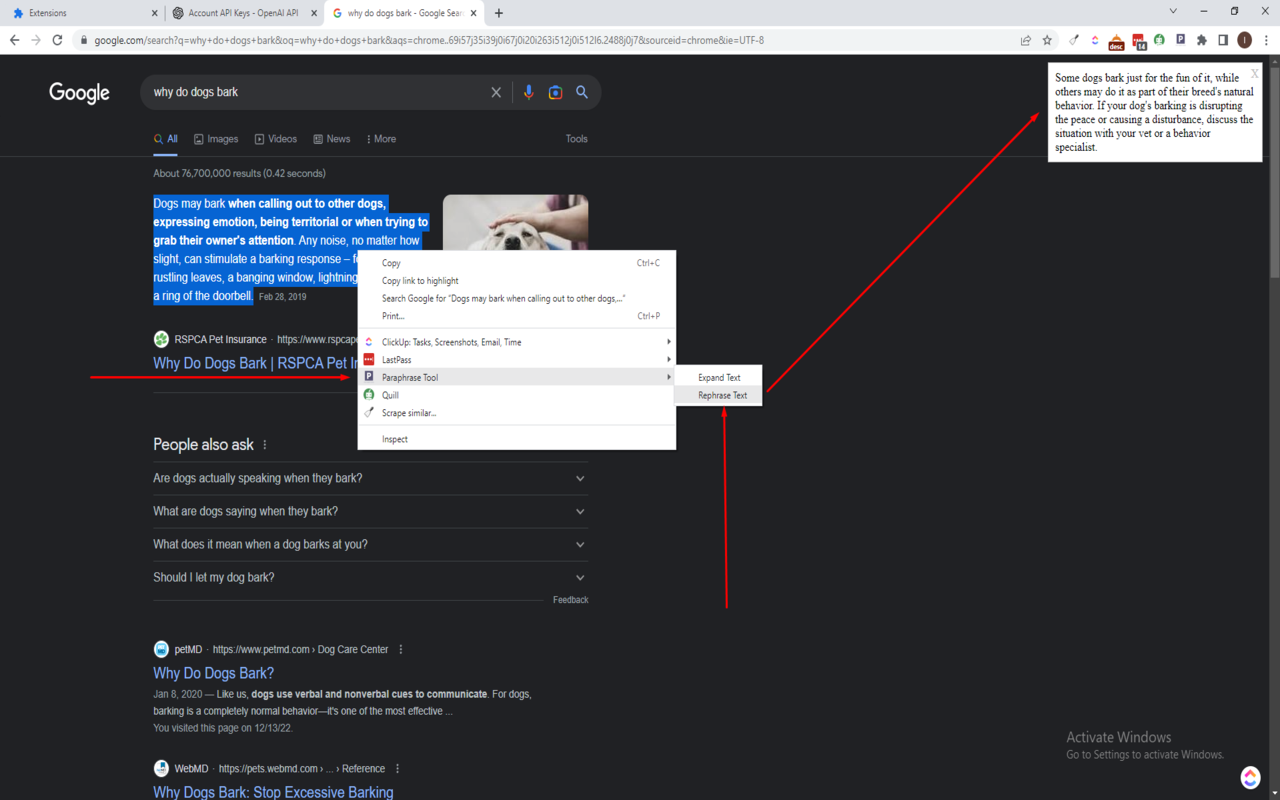Viewport: 1280px width, 800px height.
Task: Open the Quill green robot extension icon
Action: coord(1159,40)
